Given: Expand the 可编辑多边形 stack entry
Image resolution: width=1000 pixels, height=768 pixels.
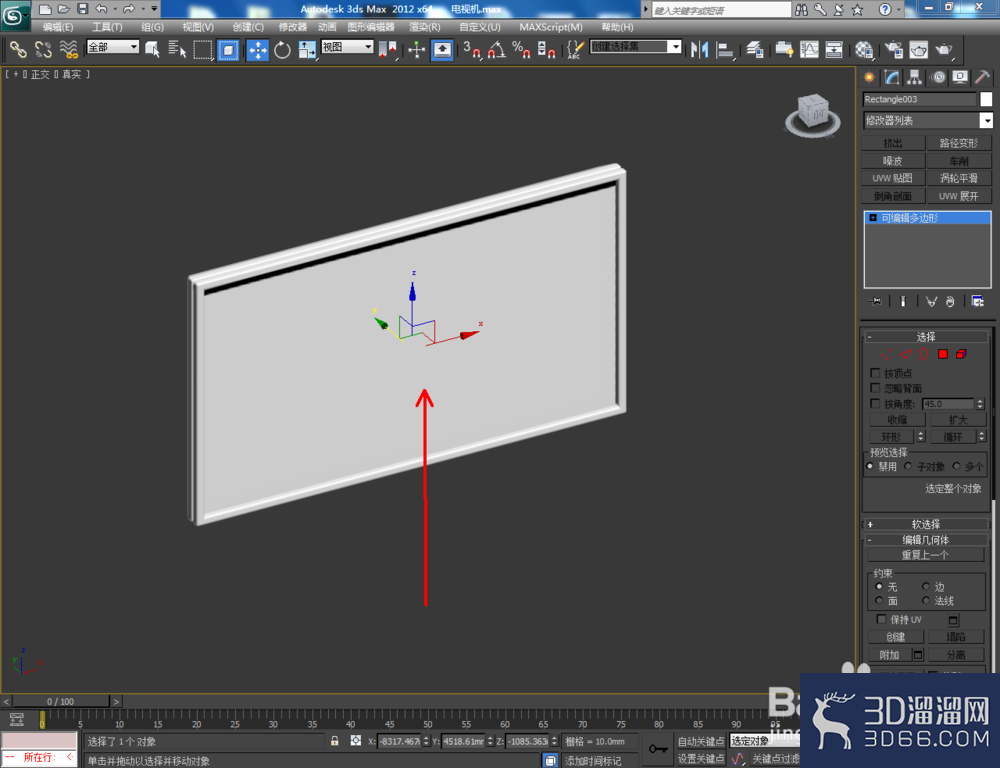Looking at the screenshot, I should [x=873, y=218].
